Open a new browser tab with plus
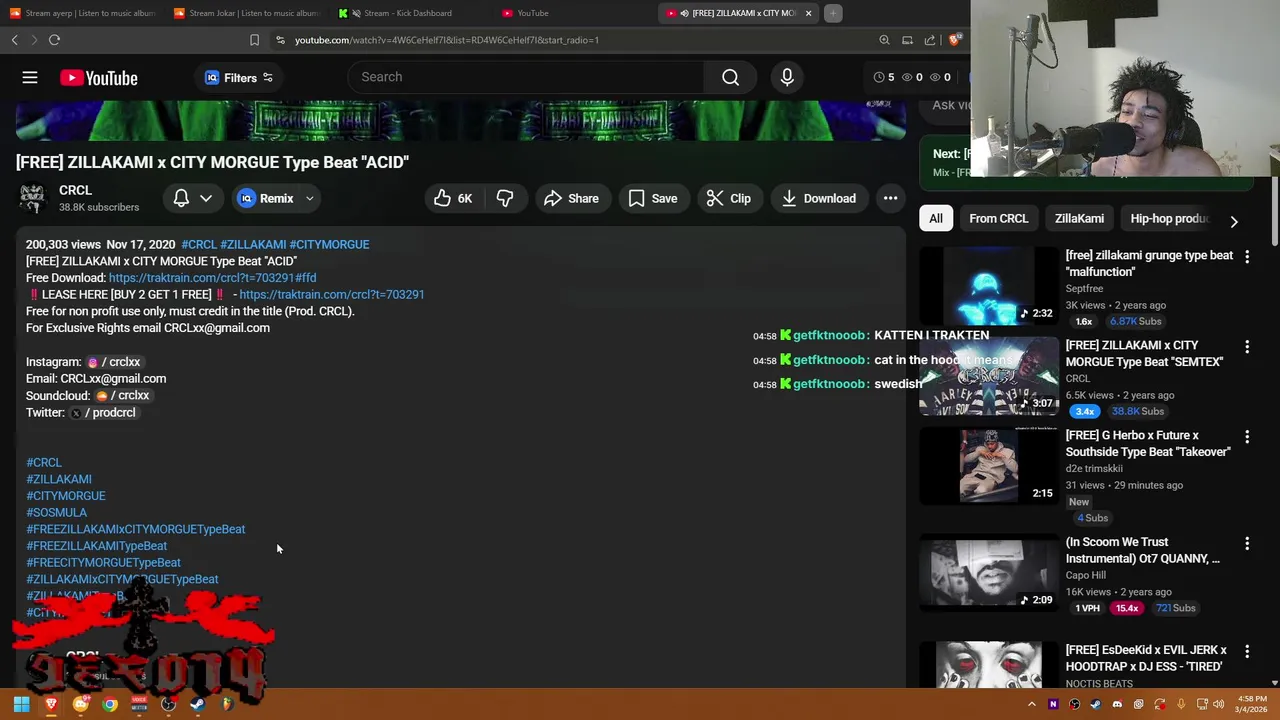The image size is (1280, 720). coord(832,13)
